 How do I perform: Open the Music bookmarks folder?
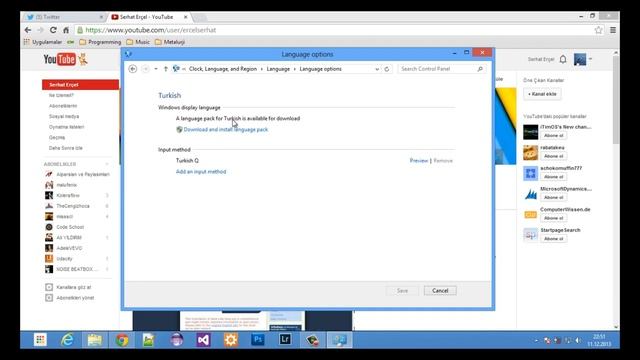[138, 42]
